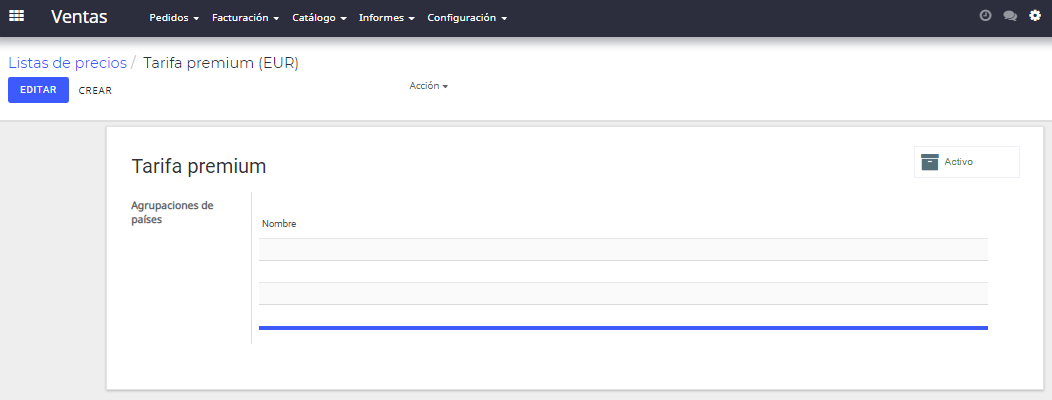Open the conversations chat icon
This screenshot has height=400, width=1052.
coord(1010,16)
